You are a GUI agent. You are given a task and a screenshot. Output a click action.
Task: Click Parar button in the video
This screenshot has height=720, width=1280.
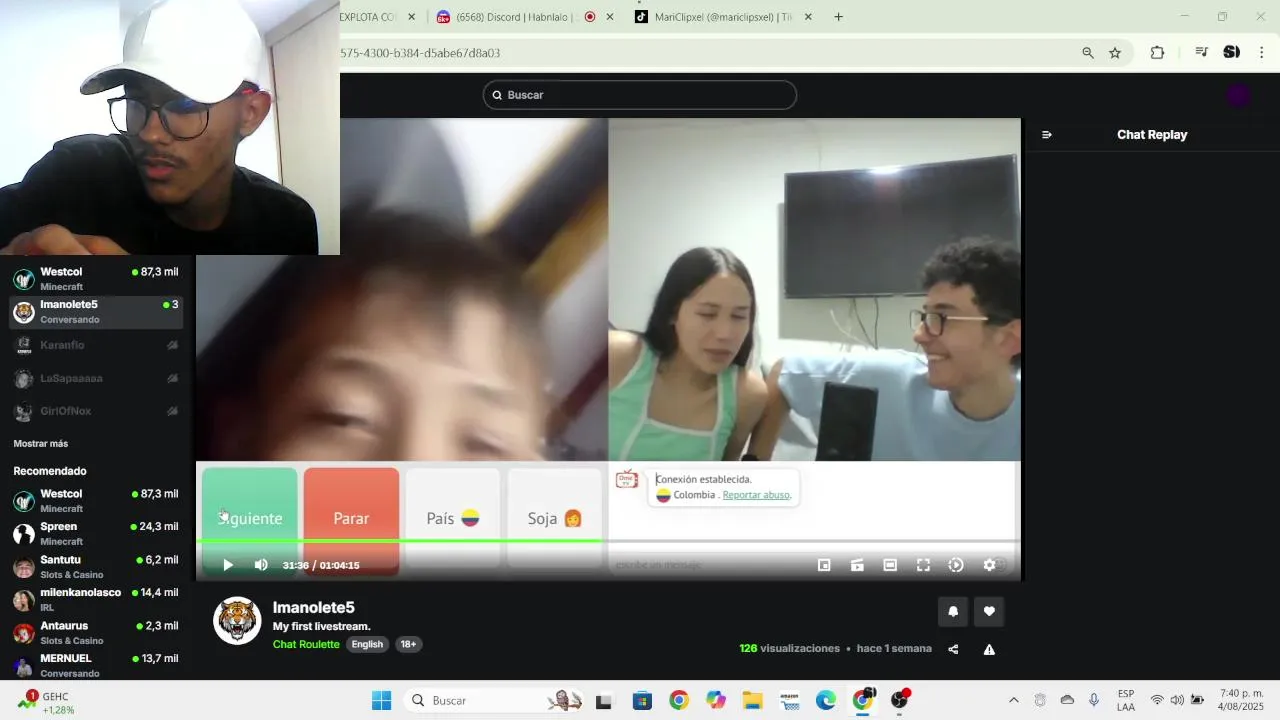pos(351,518)
